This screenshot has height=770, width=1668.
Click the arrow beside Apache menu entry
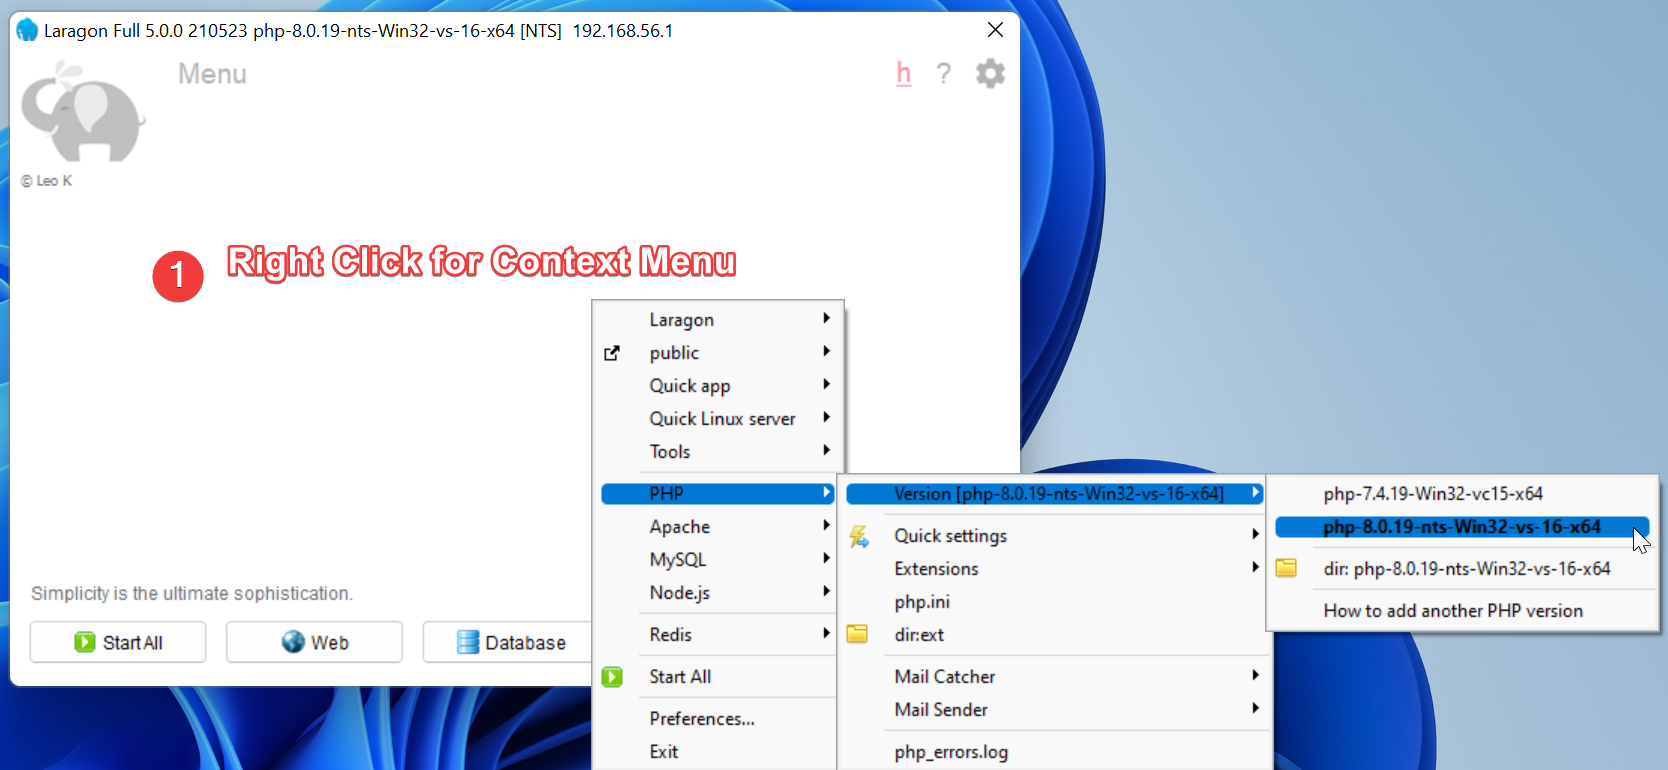click(826, 525)
